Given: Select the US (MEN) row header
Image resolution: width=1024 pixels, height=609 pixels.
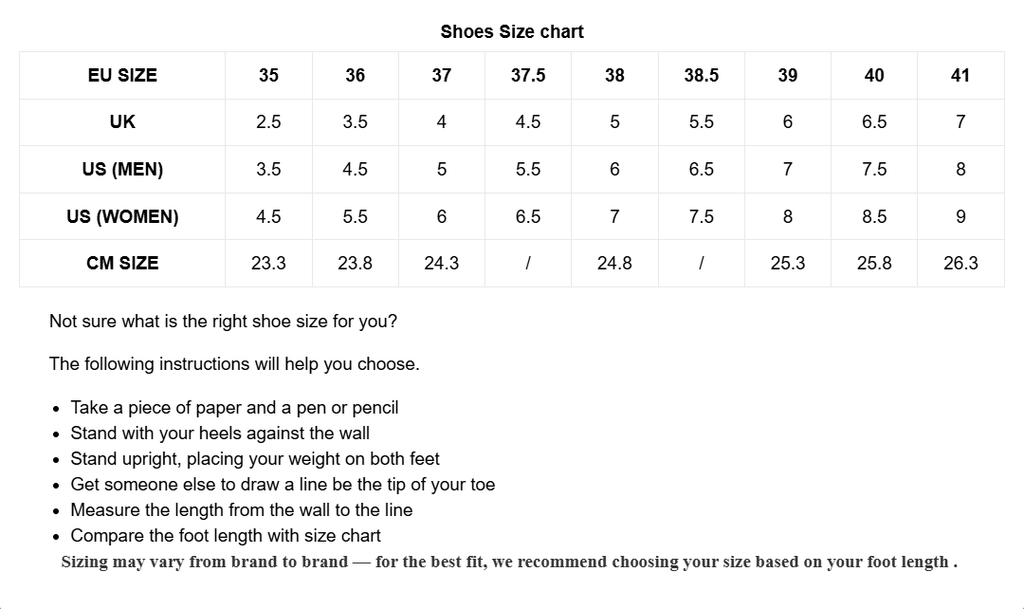Looking at the screenshot, I should point(122,169).
